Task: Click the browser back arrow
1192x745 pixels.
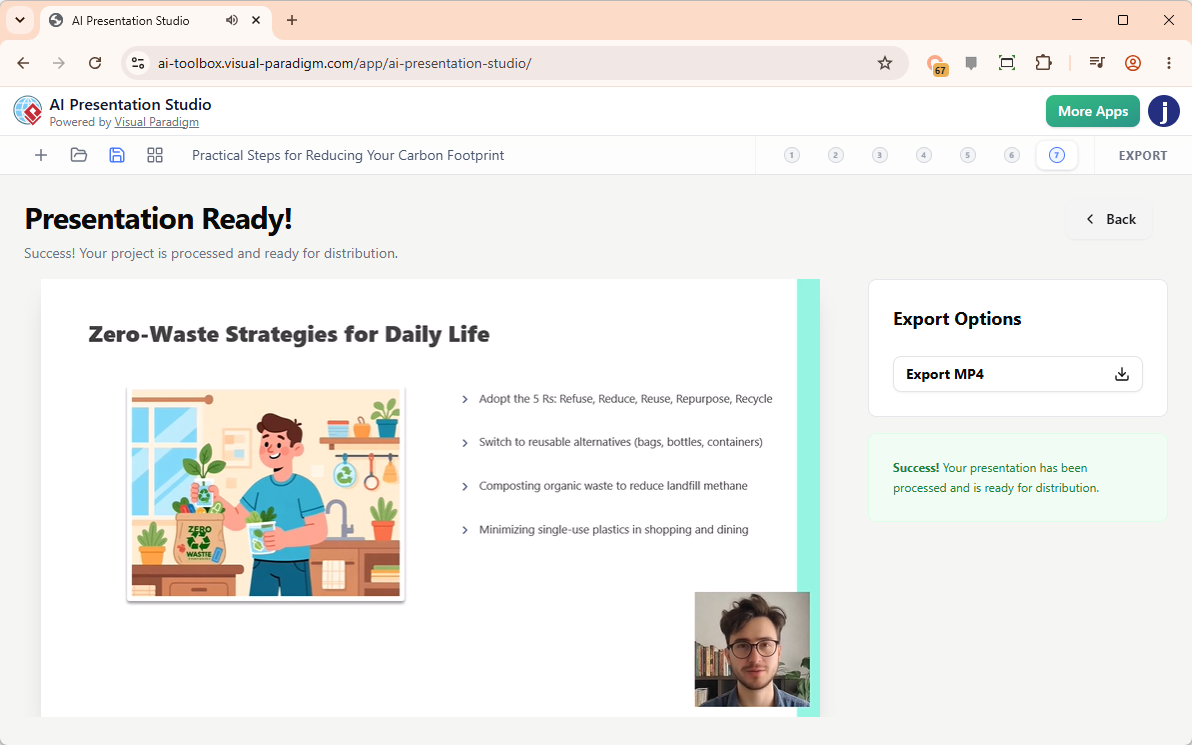Action: 23,63
